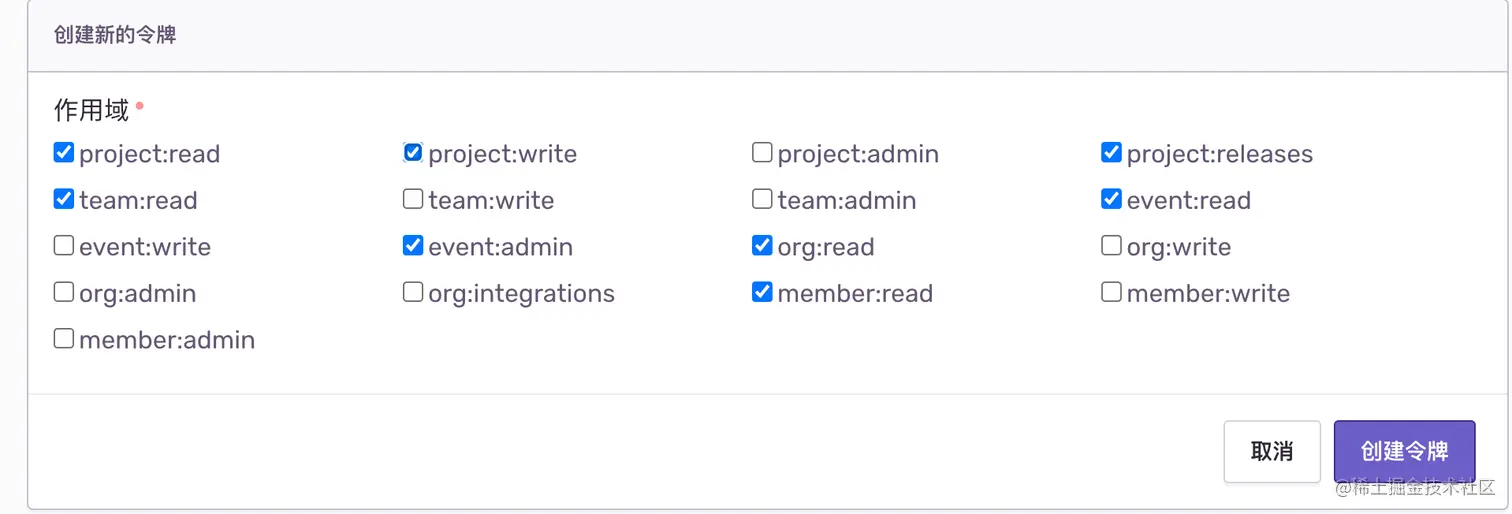Image resolution: width=1512 pixels, height=514 pixels.
Task: Turn off the org:read checkbox
Action: tap(762, 246)
